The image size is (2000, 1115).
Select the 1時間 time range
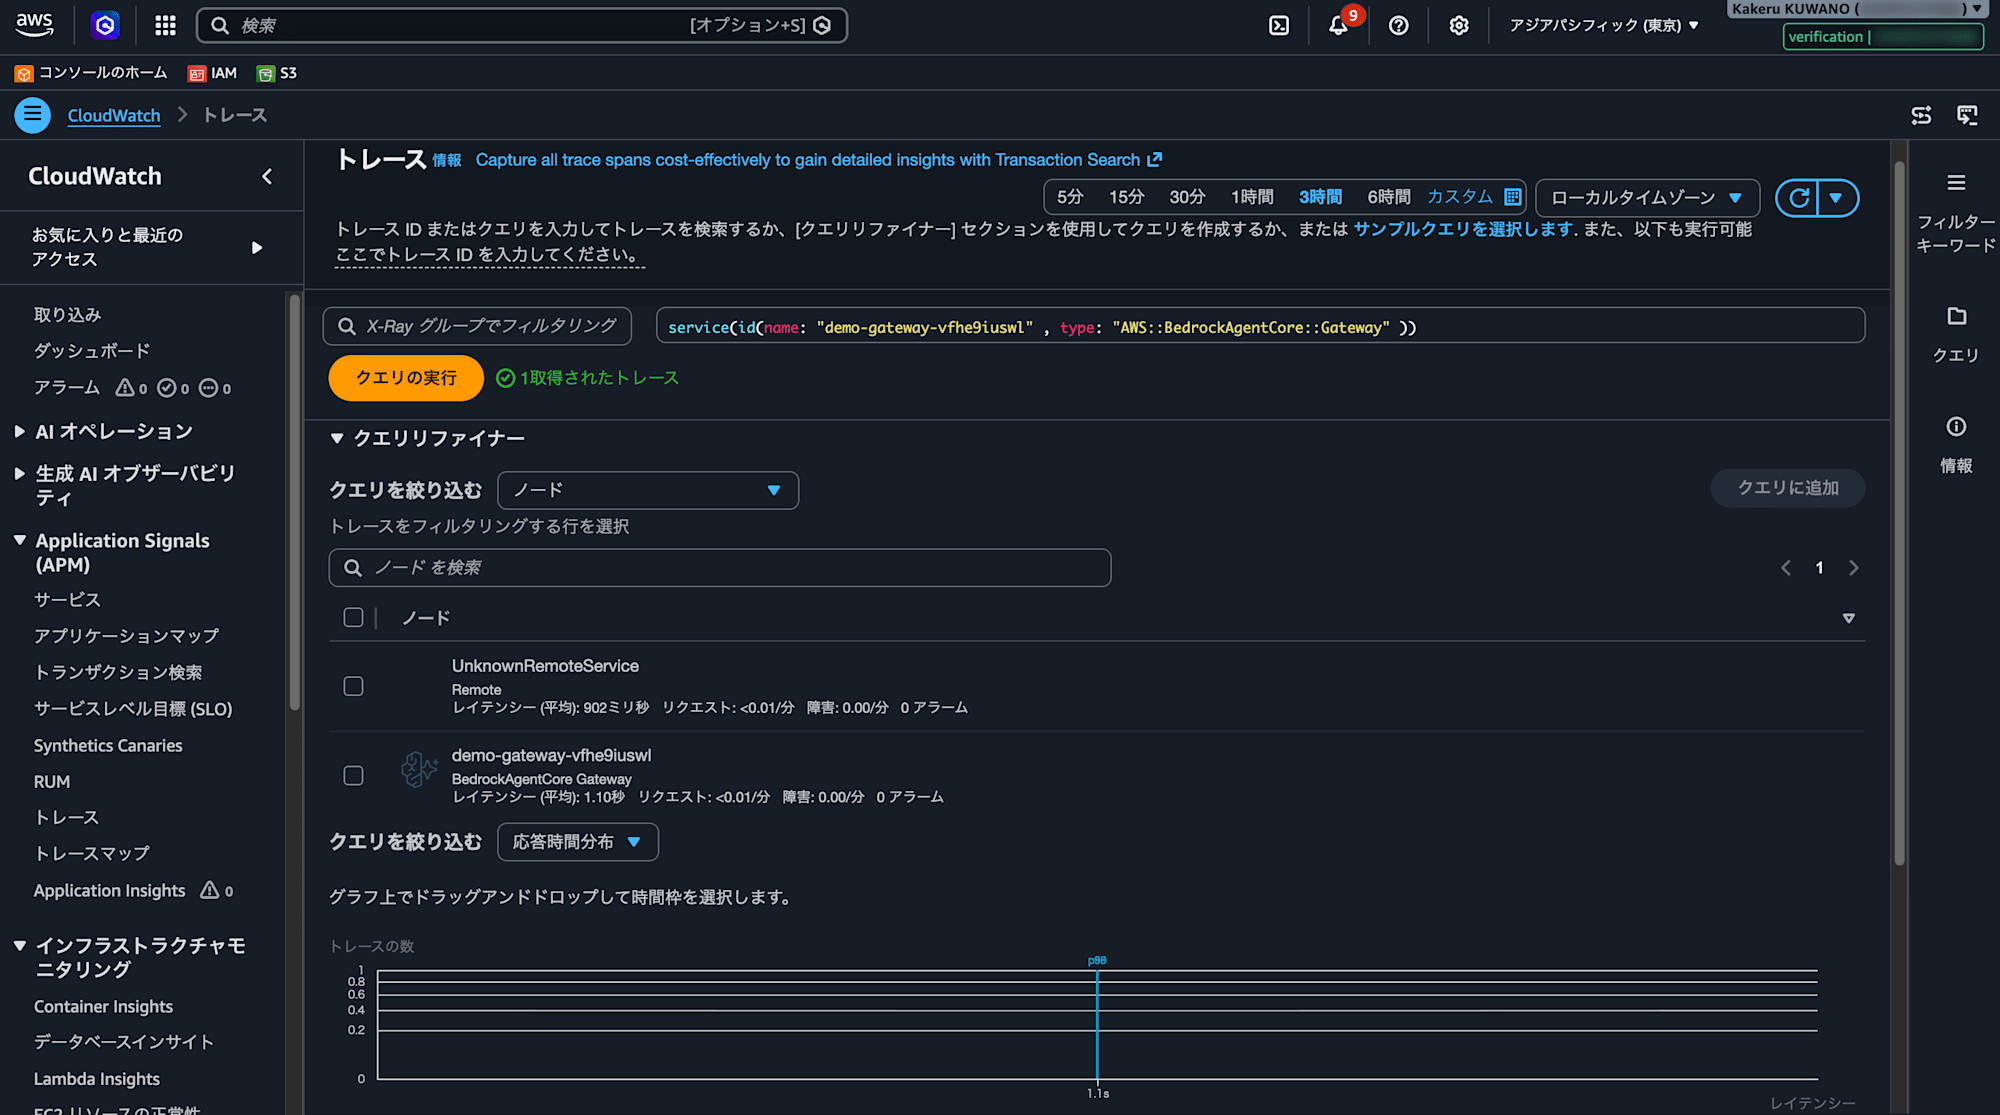pyautogui.click(x=1252, y=197)
